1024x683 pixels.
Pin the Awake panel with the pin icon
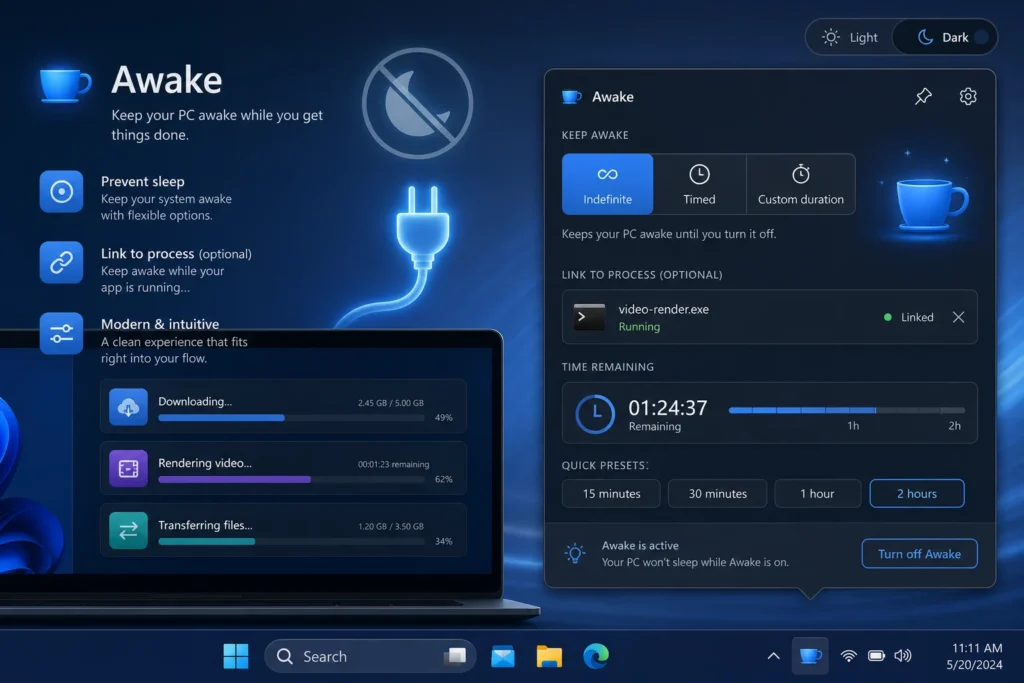pyautogui.click(x=923, y=97)
